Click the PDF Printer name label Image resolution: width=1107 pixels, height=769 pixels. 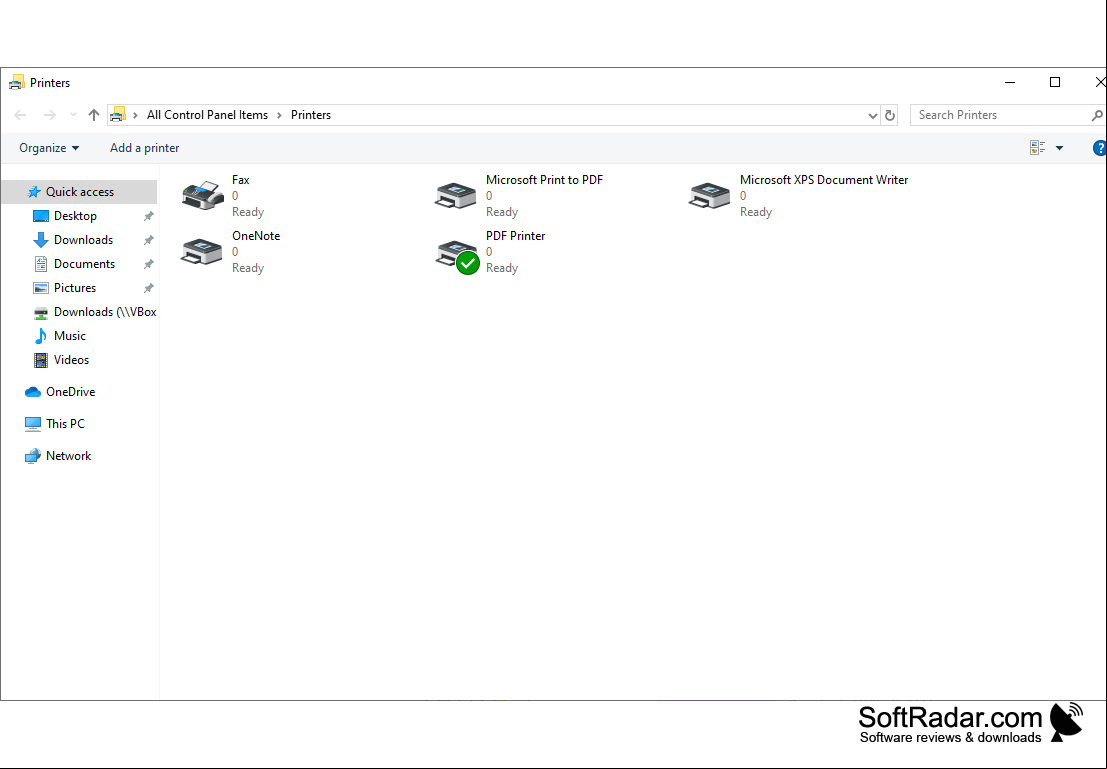tap(515, 236)
